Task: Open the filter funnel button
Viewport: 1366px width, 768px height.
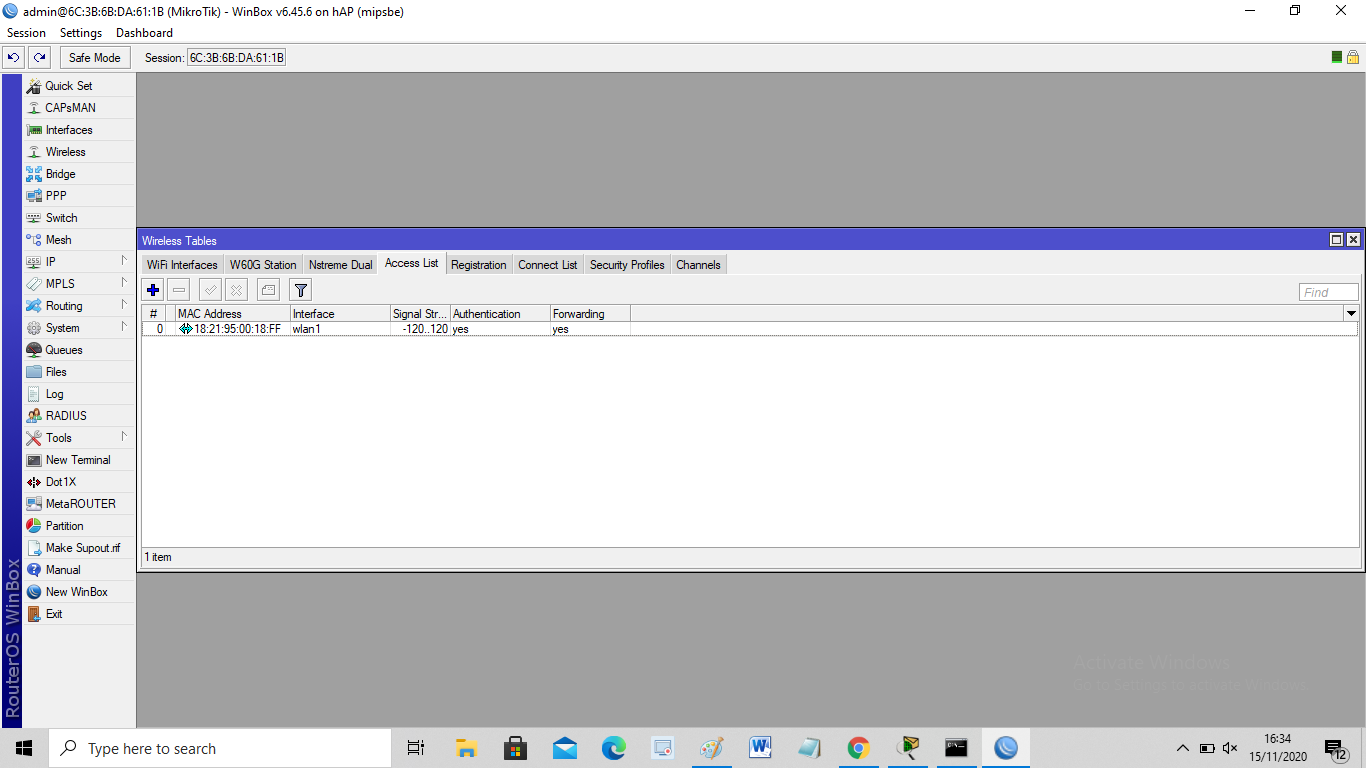Action: click(300, 290)
